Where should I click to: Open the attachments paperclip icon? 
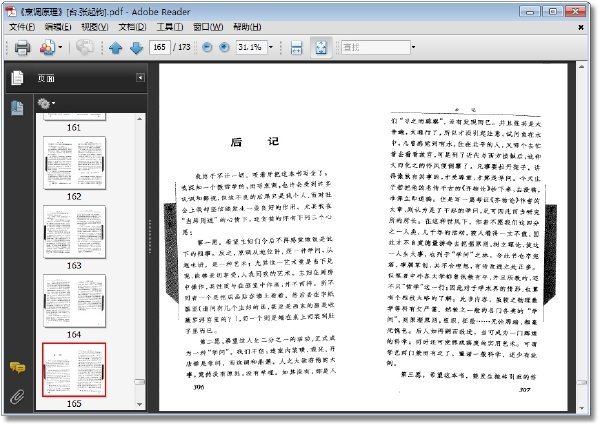pos(17,397)
